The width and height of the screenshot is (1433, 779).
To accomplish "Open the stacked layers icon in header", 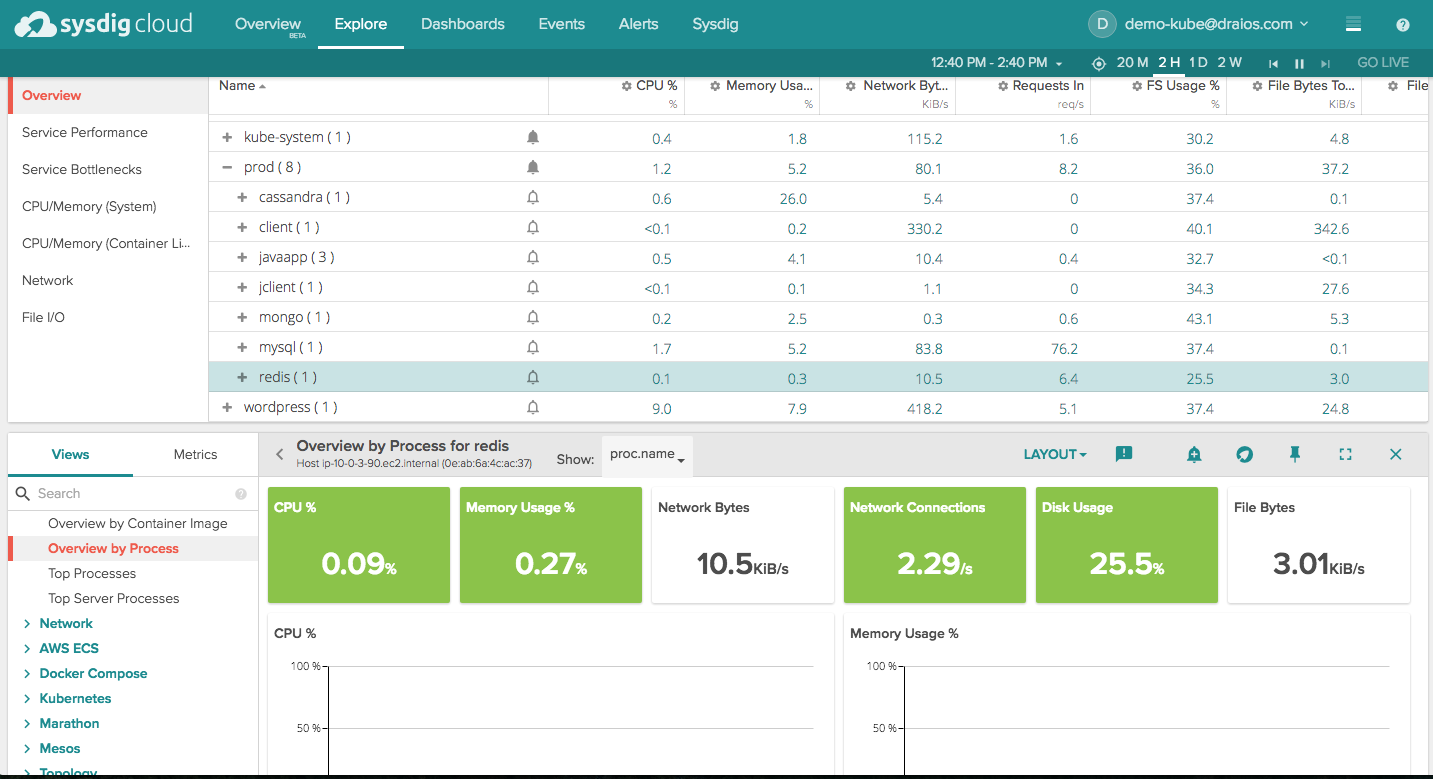I will [x=1354, y=25].
